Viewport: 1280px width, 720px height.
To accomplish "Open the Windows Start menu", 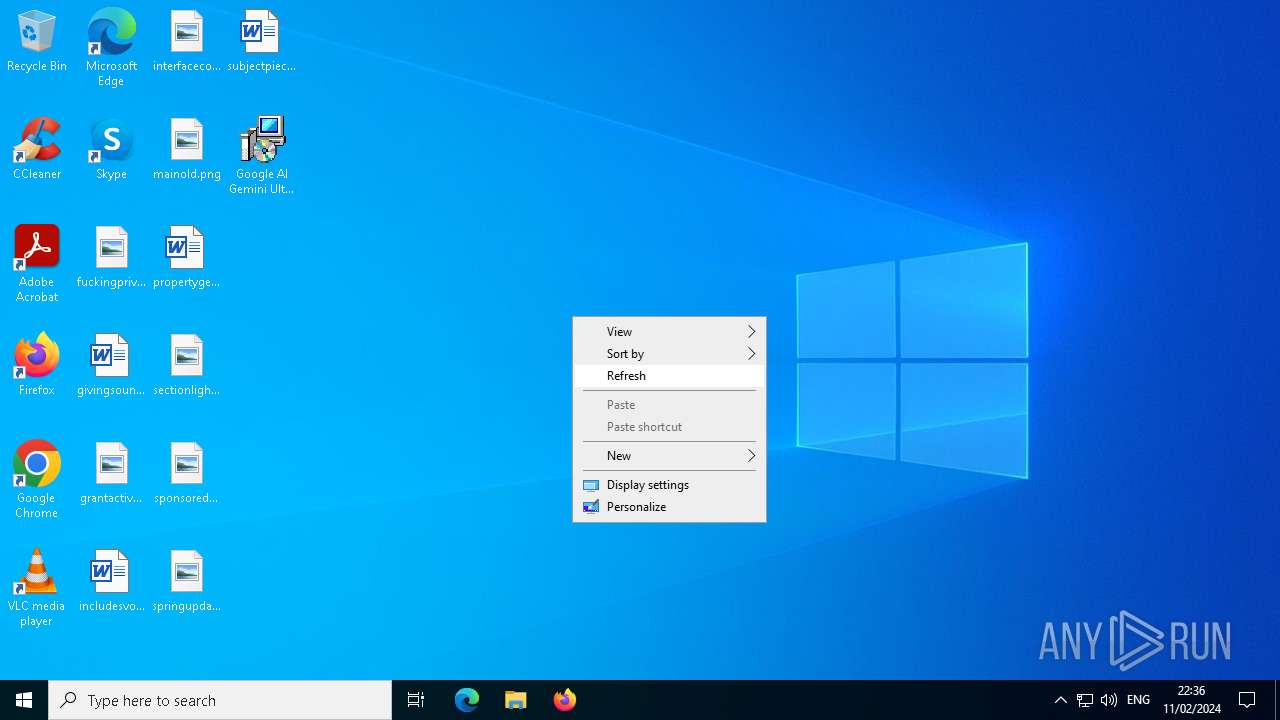I will [x=24, y=700].
